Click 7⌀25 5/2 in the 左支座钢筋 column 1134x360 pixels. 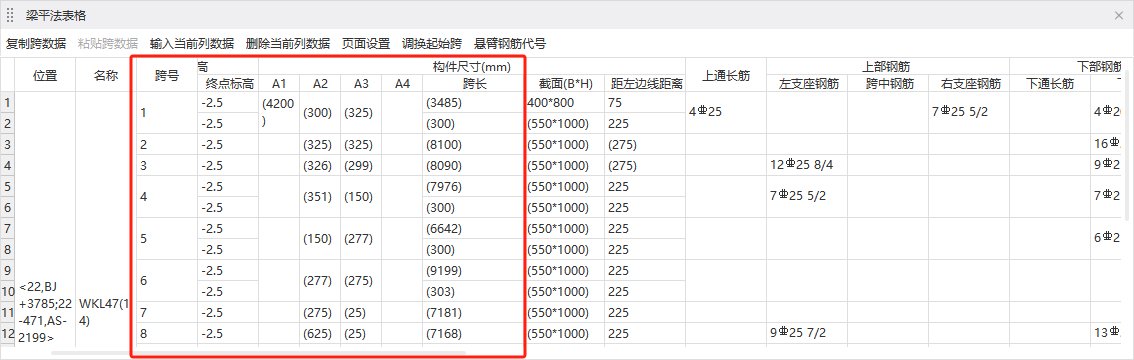pos(808,197)
